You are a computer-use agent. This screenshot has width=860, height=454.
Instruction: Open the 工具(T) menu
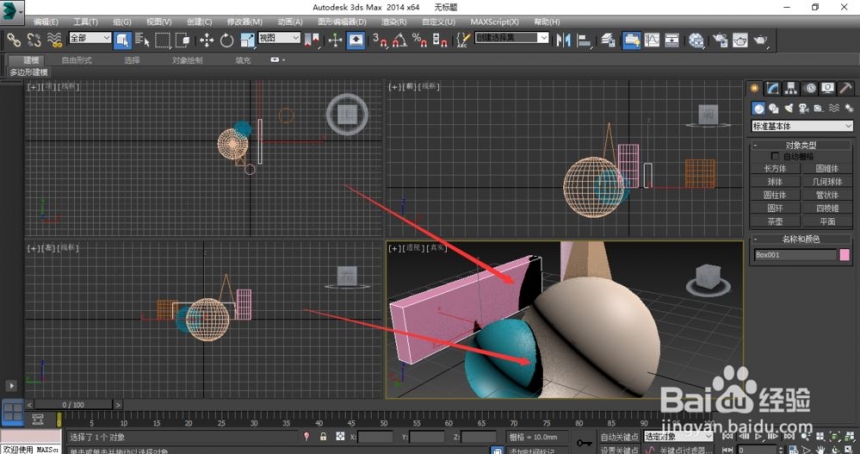point(85,22)
